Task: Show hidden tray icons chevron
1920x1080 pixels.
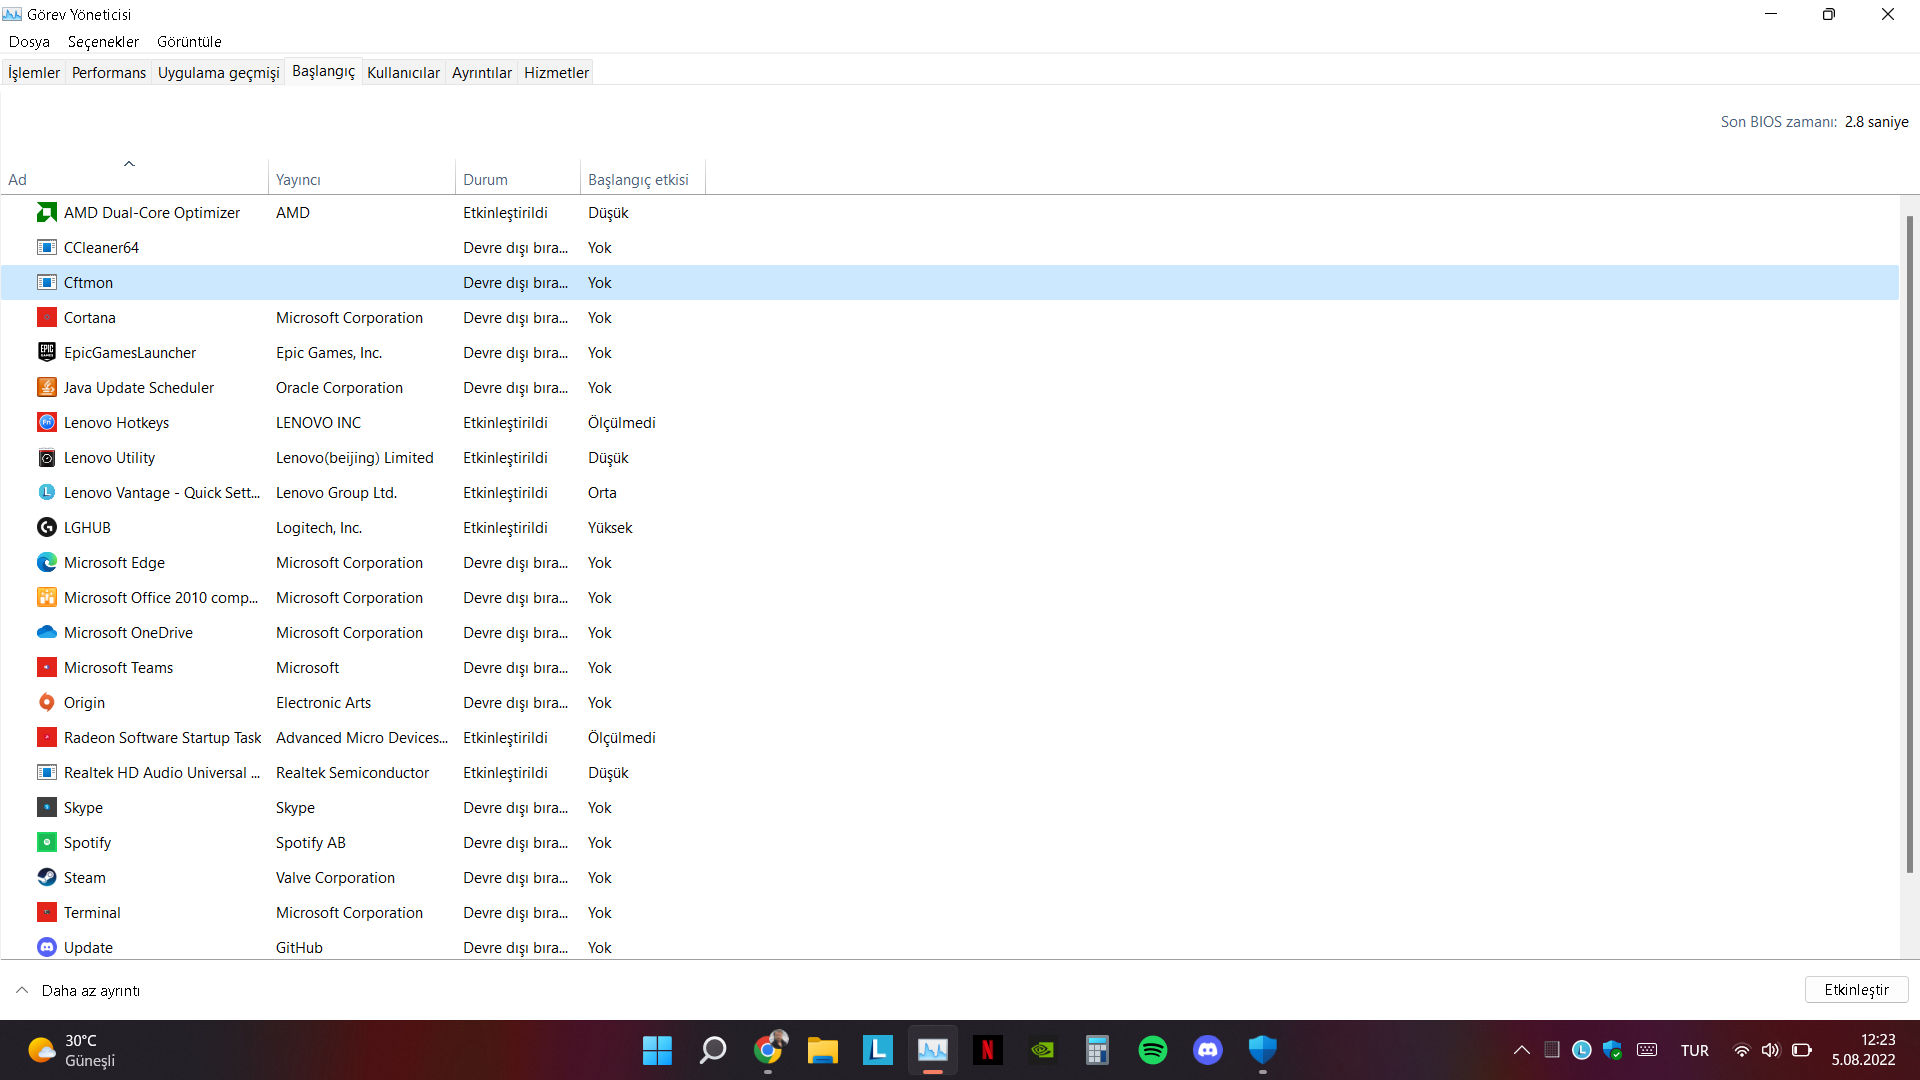Action: pyautogui.click(x=1521, y=1050)
